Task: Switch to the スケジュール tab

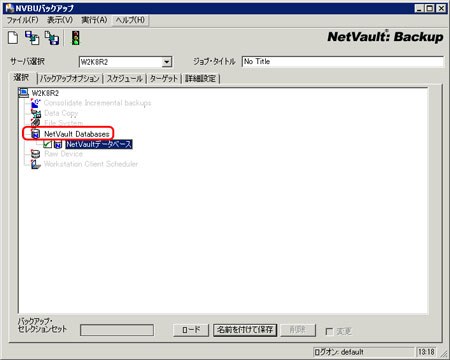Action: pos(125,79)
